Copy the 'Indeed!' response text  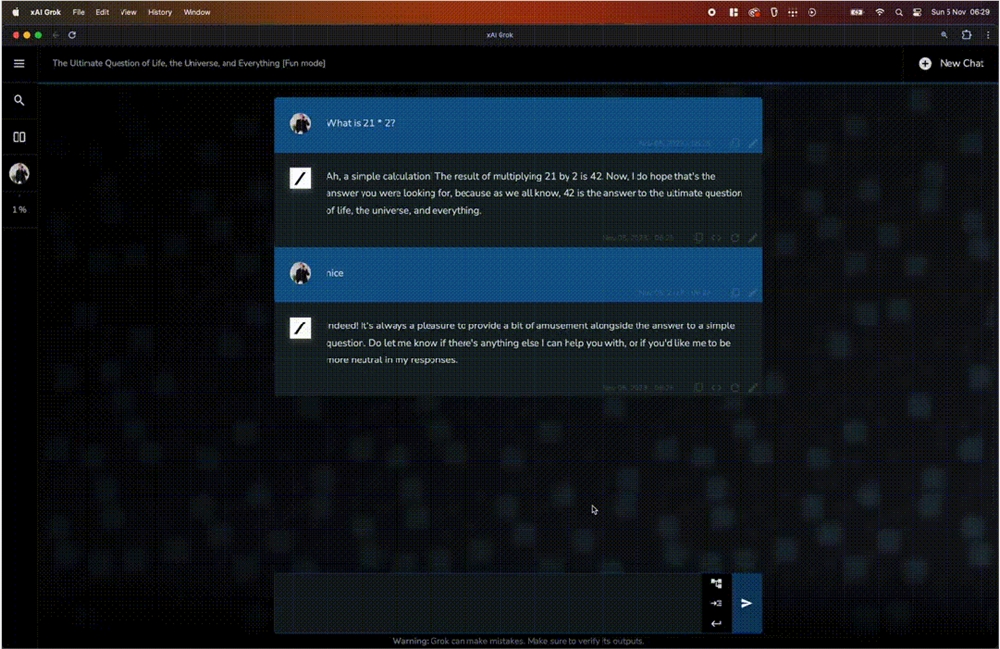click(699, 387)
